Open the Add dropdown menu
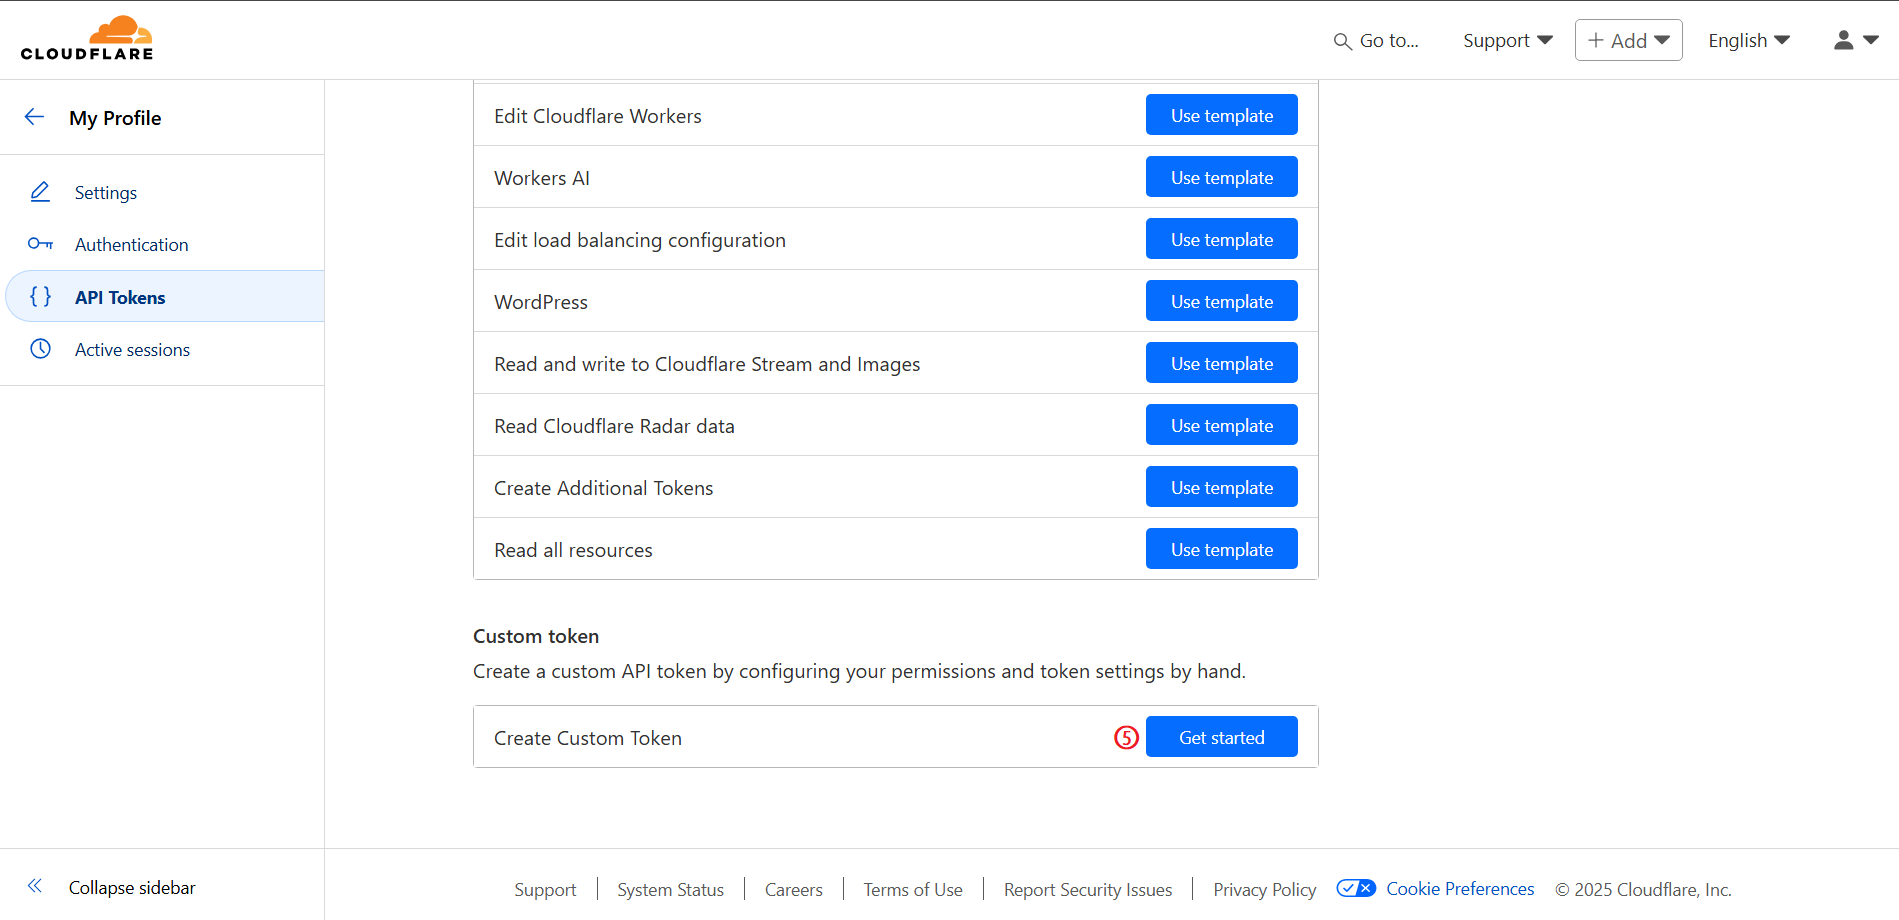Viewport: 1899px width, 920px height. pyautogui.click(x=1628, y=40)
